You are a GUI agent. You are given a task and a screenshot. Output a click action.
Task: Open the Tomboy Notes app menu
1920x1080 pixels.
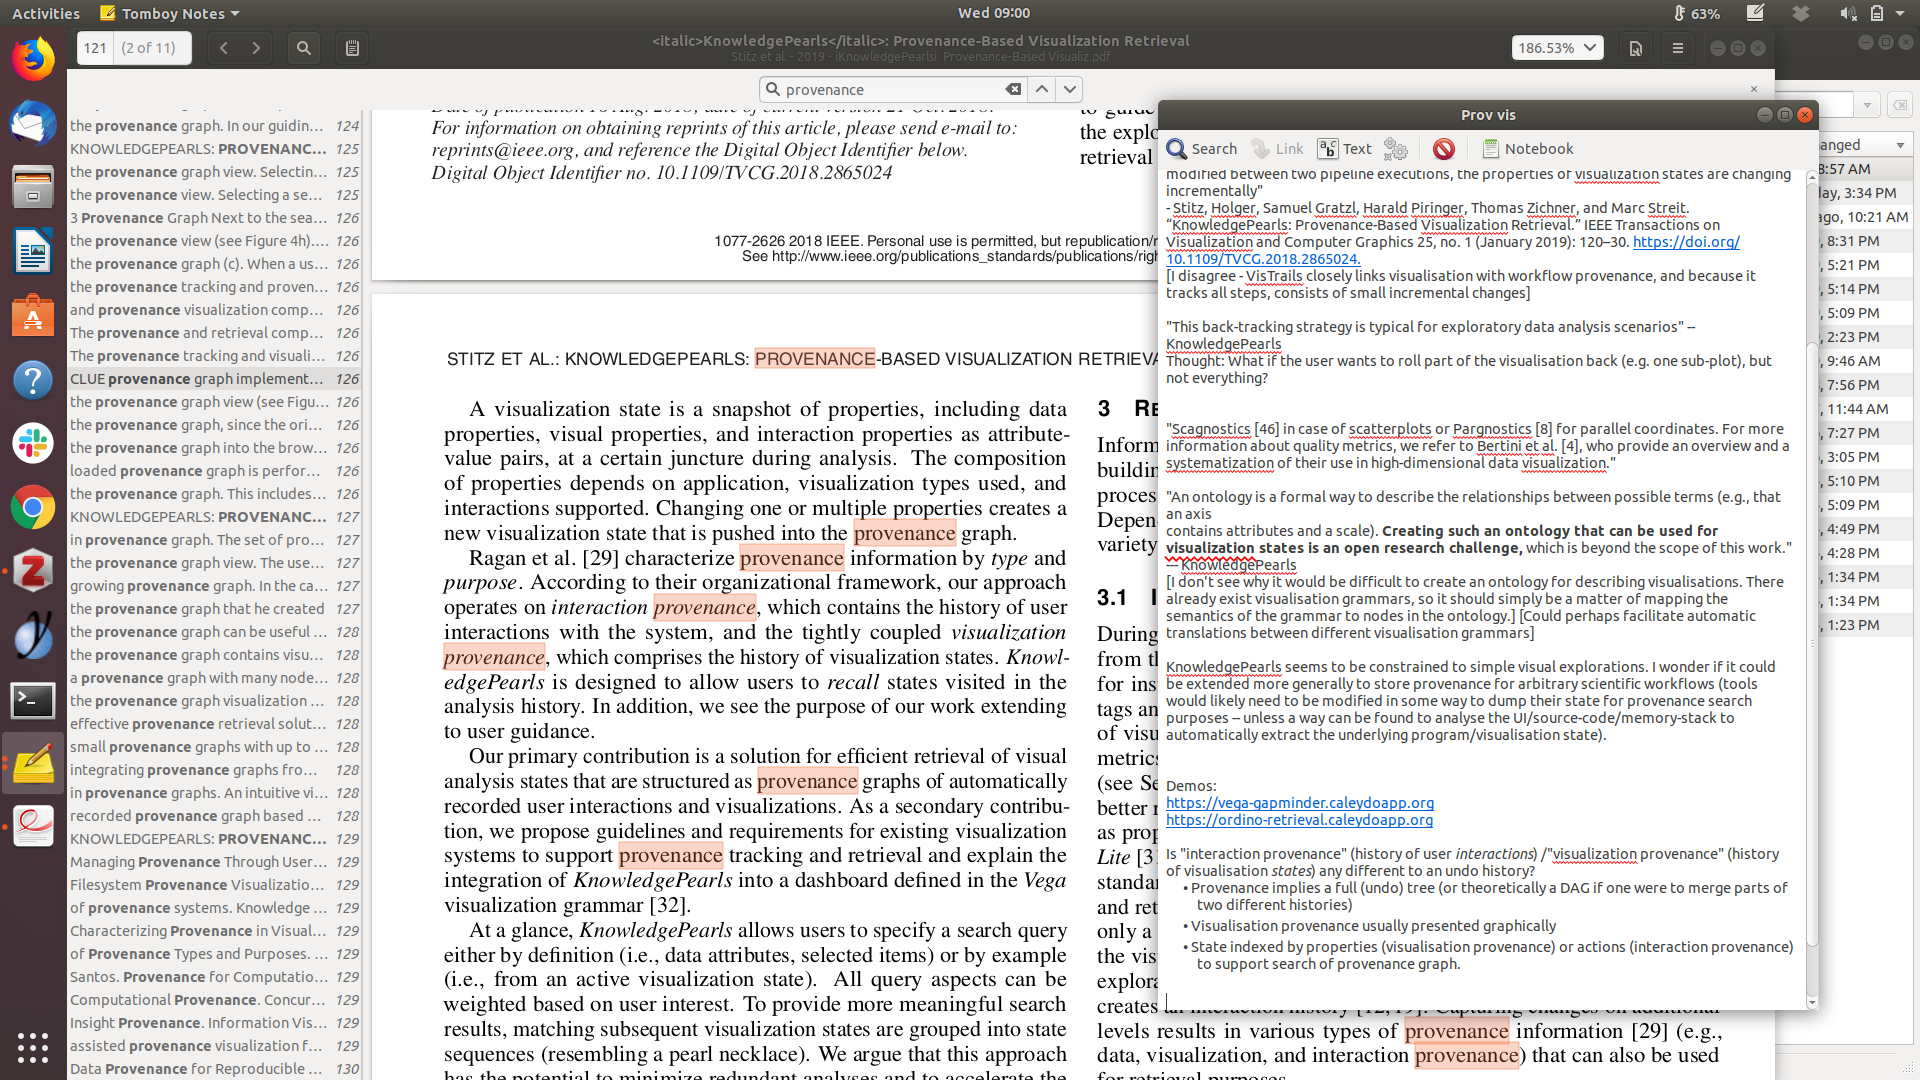coord(171,13)
